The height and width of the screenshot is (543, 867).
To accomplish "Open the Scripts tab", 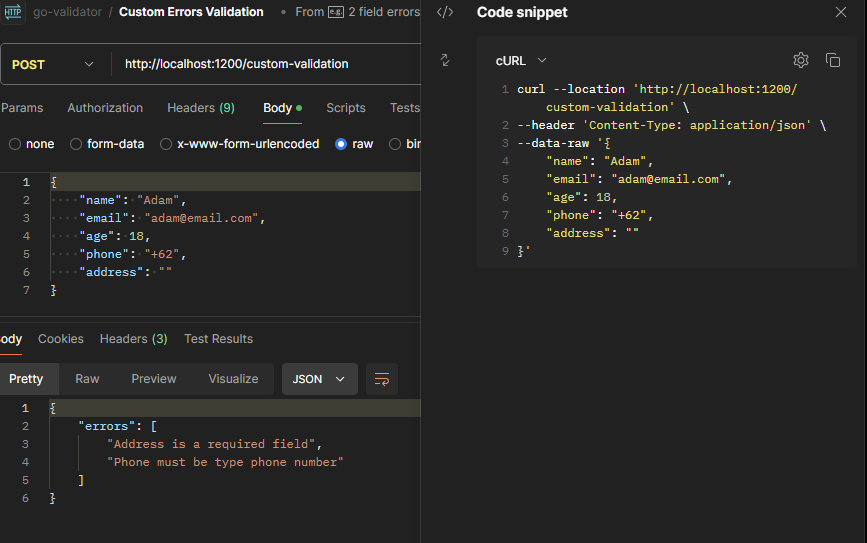I will pos(345,108).
